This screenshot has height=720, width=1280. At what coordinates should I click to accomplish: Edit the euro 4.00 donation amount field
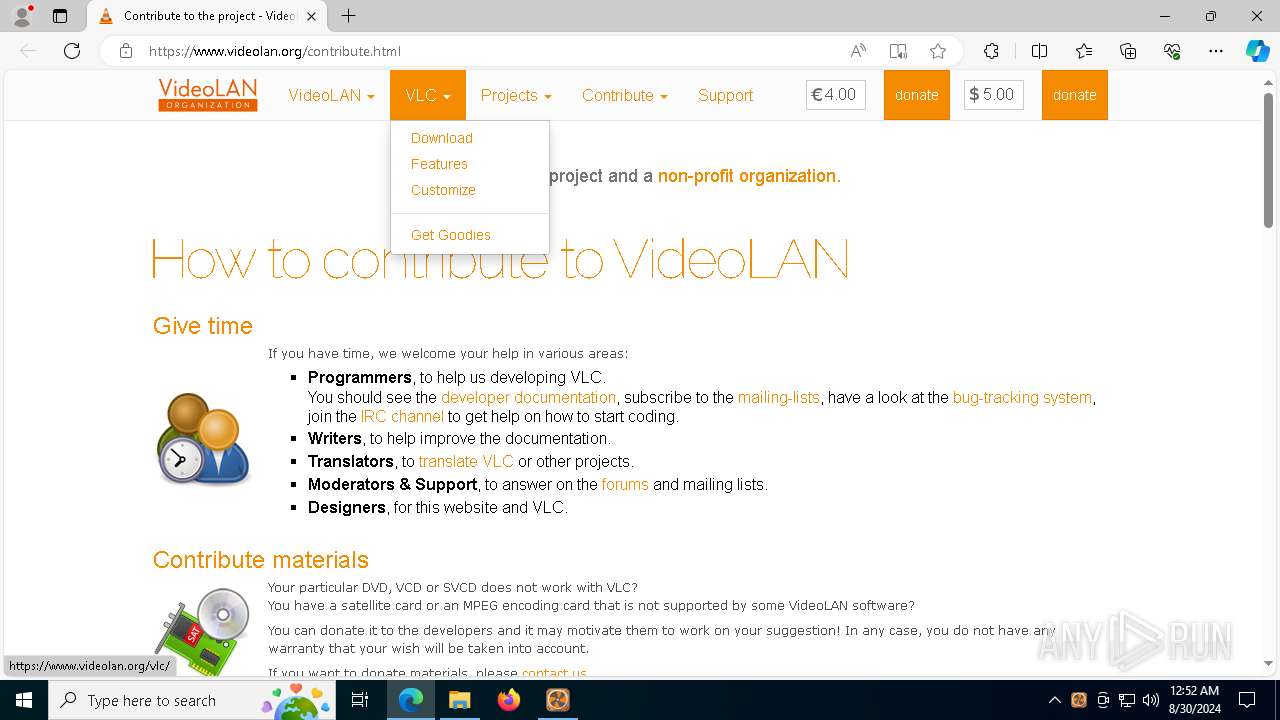836,95
